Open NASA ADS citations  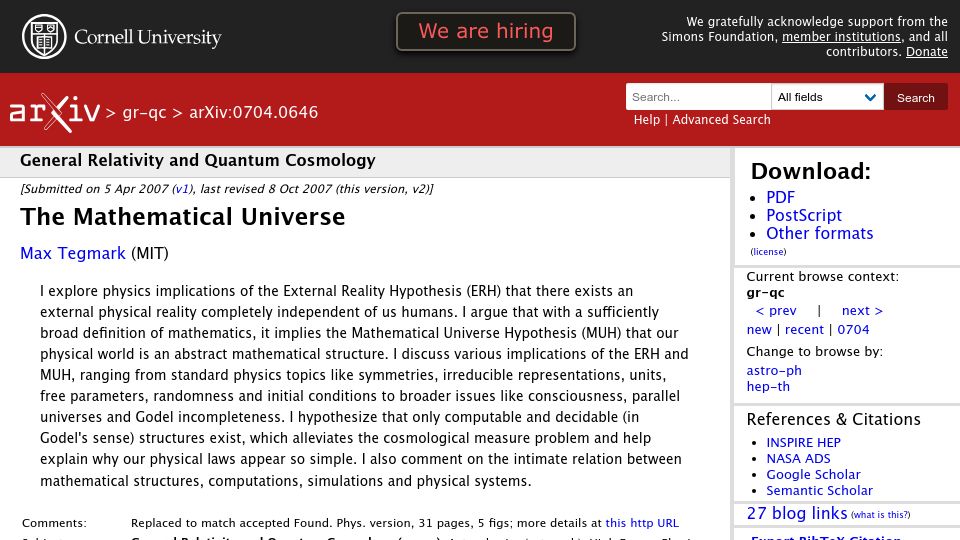[798, 459]
